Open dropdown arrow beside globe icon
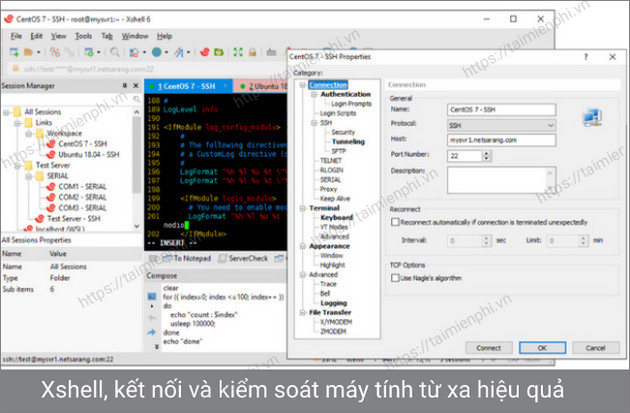The height and width of the screenshot is (413, 630). coord(166,52)
